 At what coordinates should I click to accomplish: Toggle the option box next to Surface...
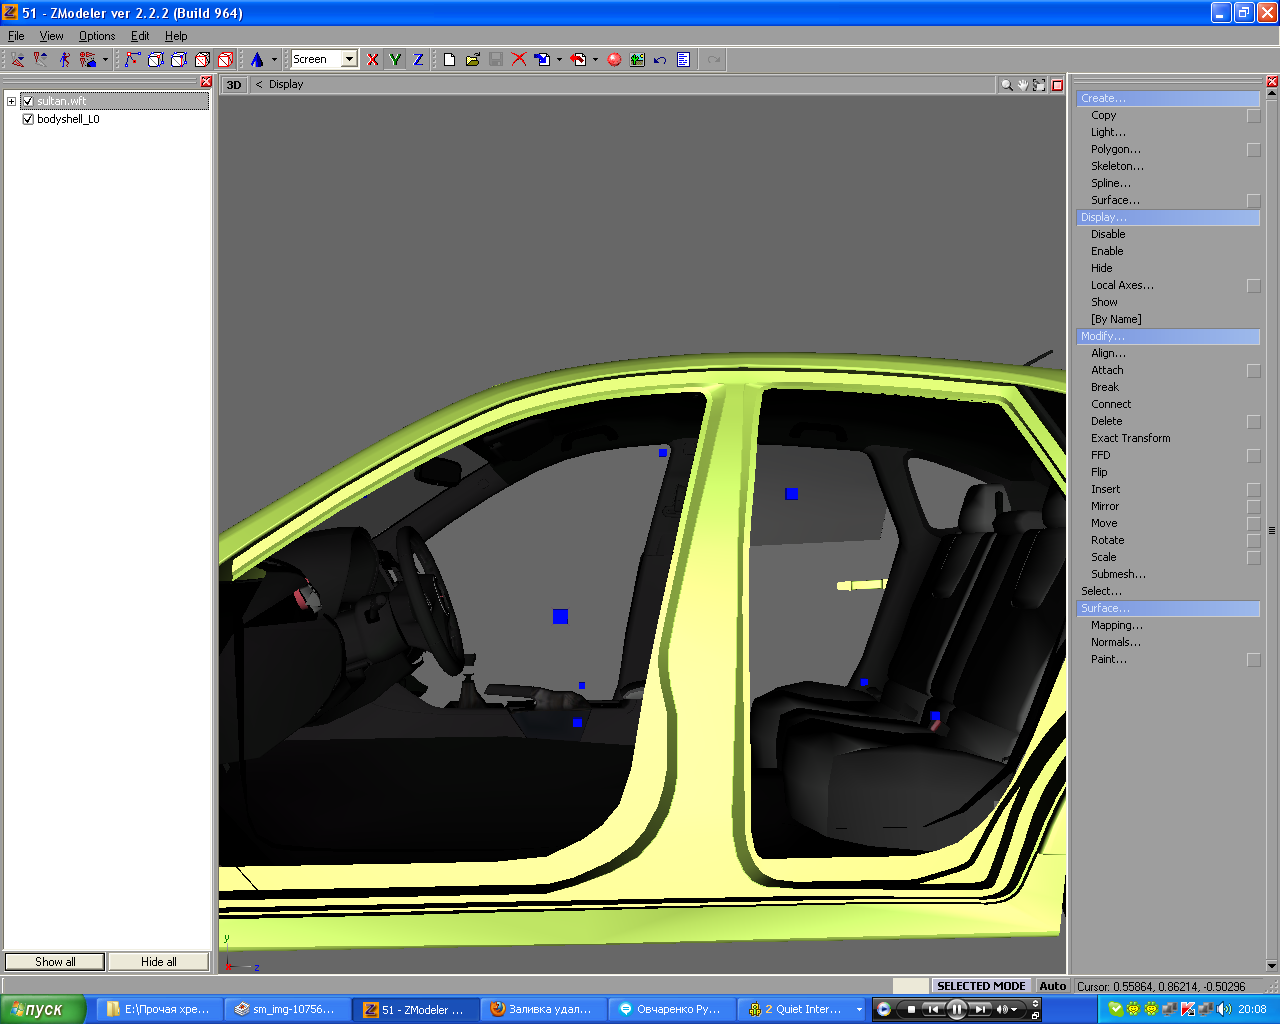pyautogui.click(x=1253, y=201)
